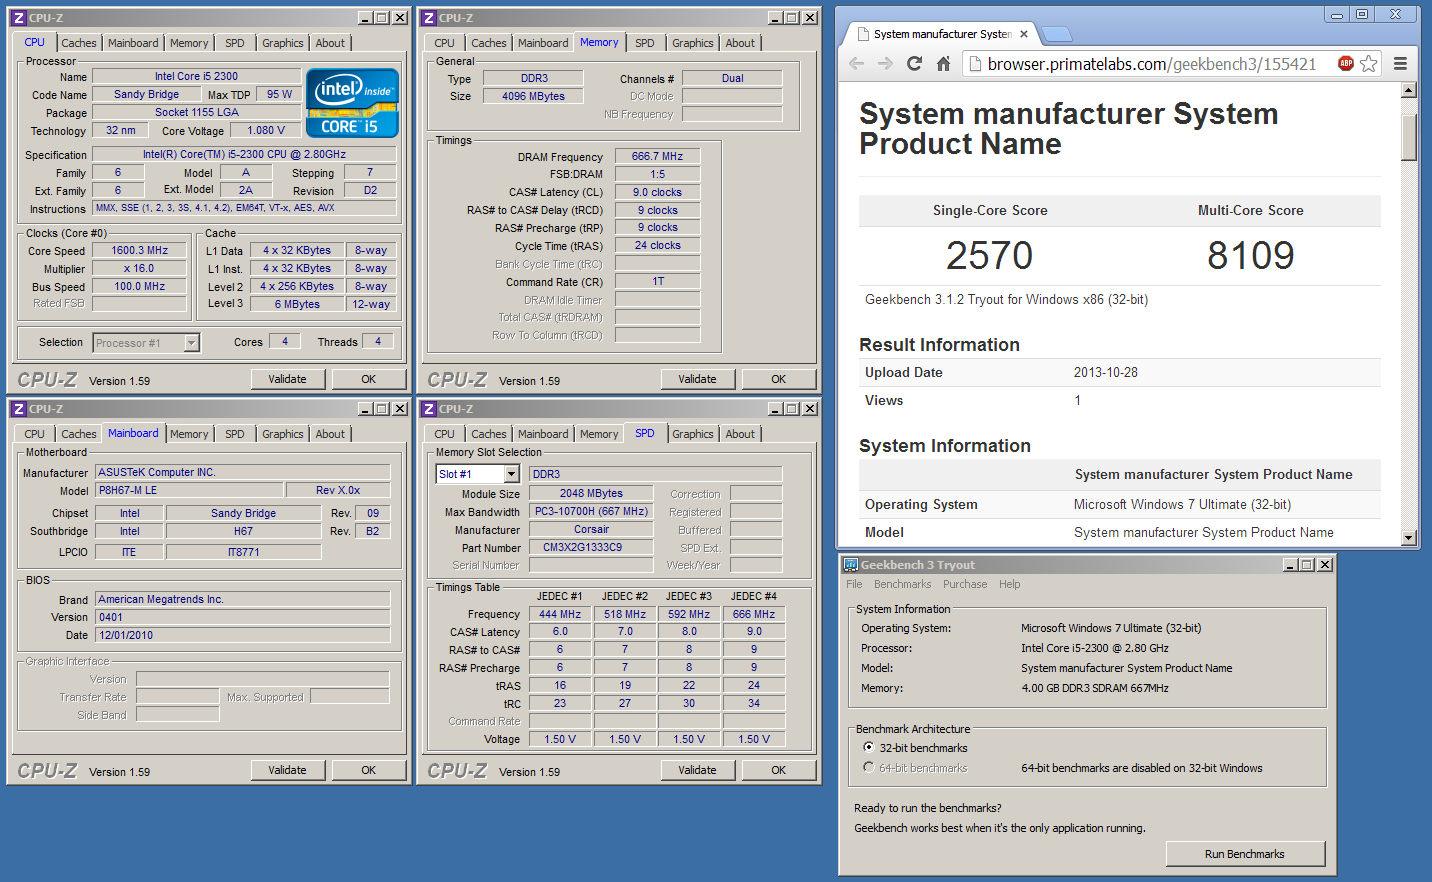
Task: Click the CPU-Z title icon in the Memory window
Action: click(x=428, y=17)
